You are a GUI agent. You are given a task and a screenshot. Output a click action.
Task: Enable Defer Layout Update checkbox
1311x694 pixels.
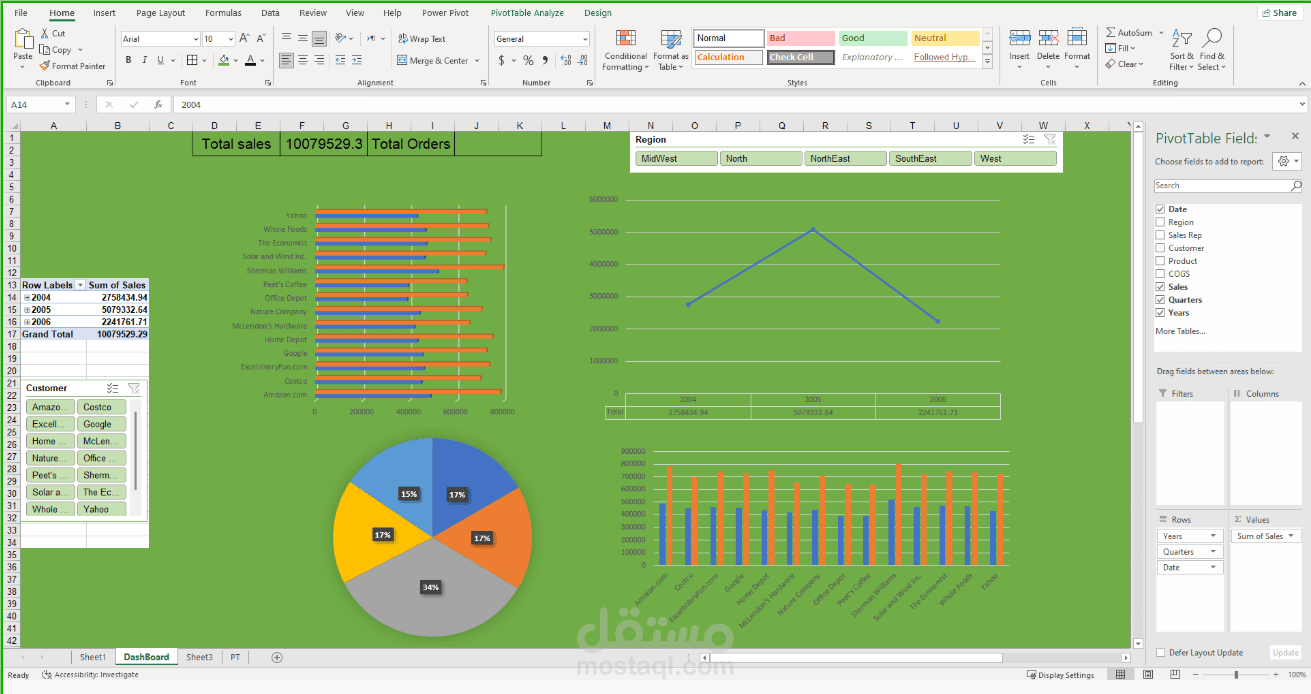click(x=1160, y=652)
